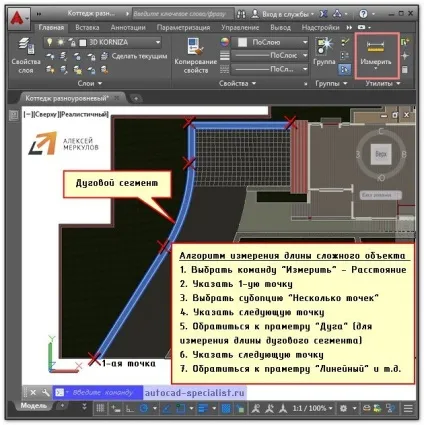424x425 pixels.
Task: Toggle selection cycling in status bar
Action: [240, 408]
